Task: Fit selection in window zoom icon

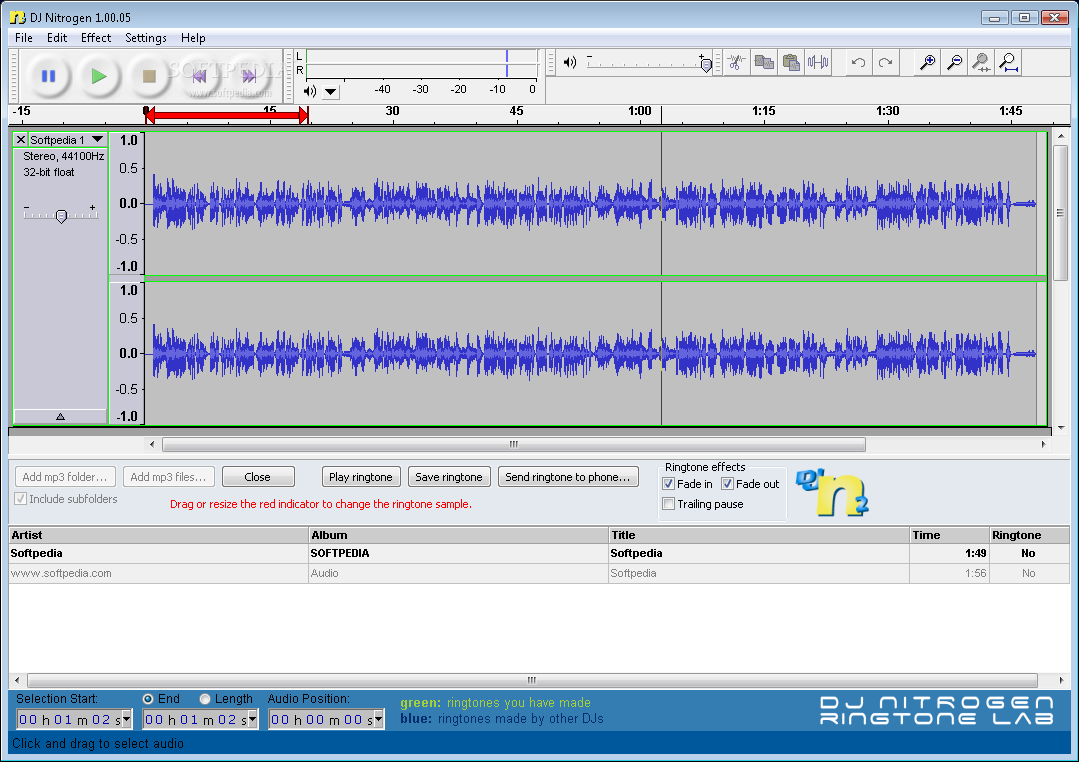Action: pos(981,63)
